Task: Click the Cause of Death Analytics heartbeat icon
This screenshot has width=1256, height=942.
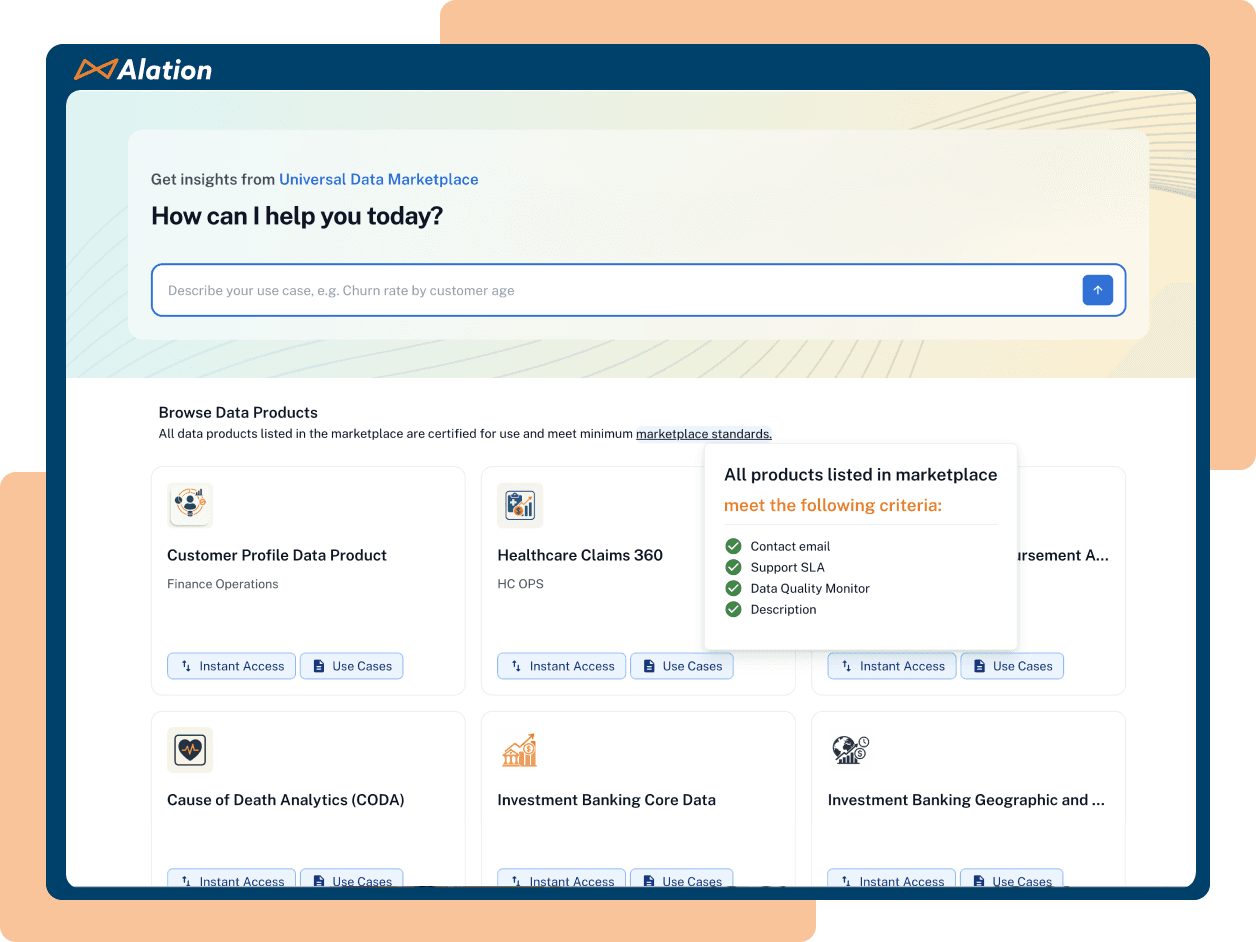Action: click(190, 750)
